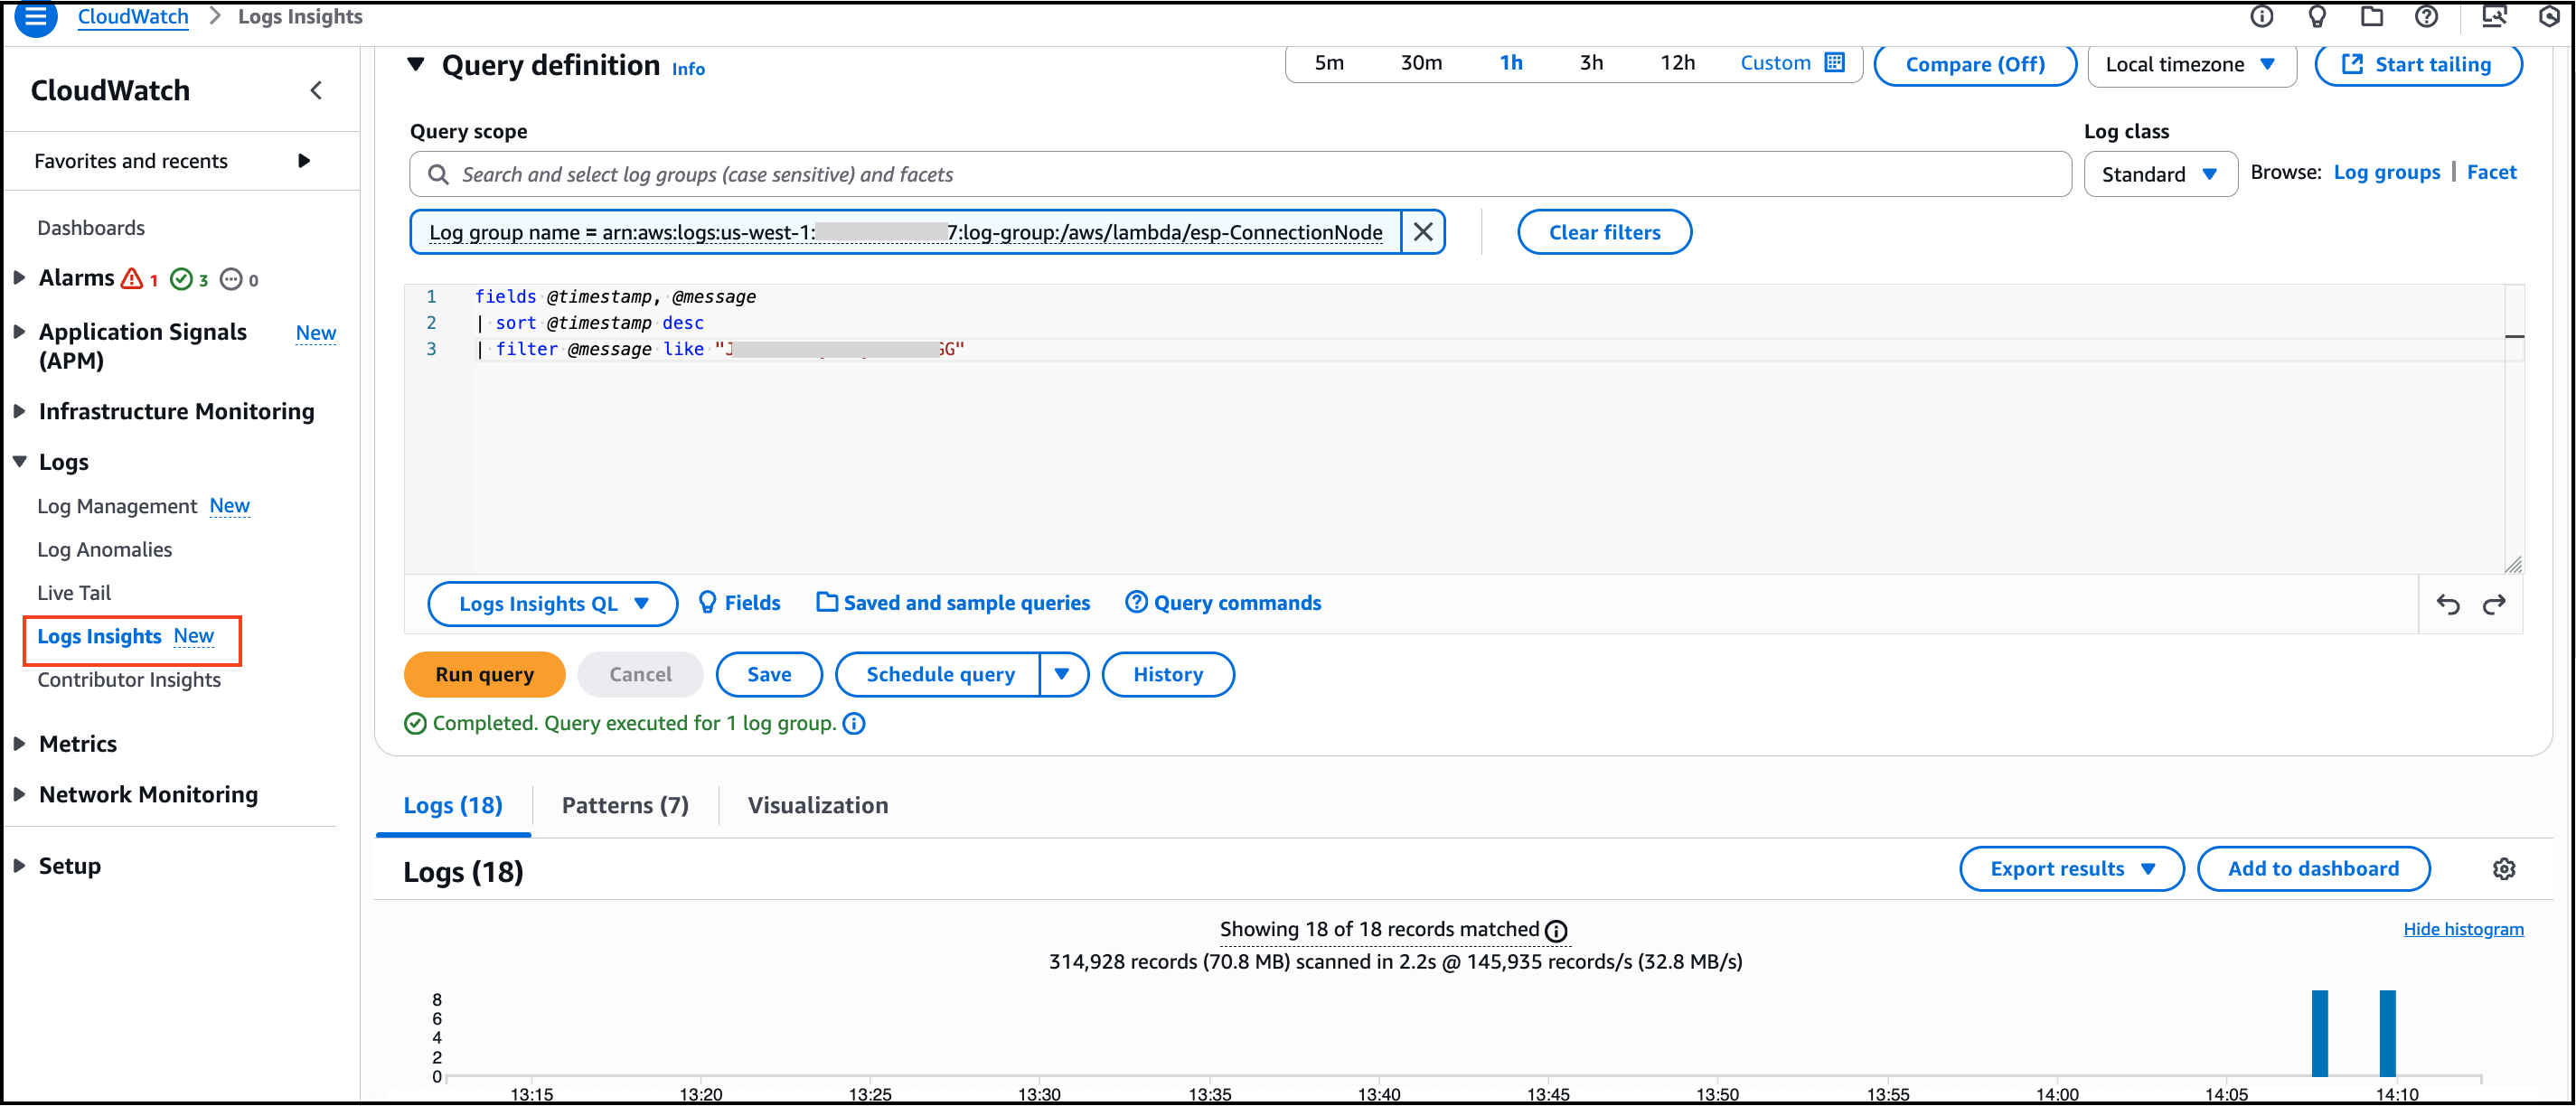Image resolution: width=2576 pixels, height=1106 pixels.
Task: Click the red alarm warning icon
Action: pyautogui.click(x=131, y=279)
